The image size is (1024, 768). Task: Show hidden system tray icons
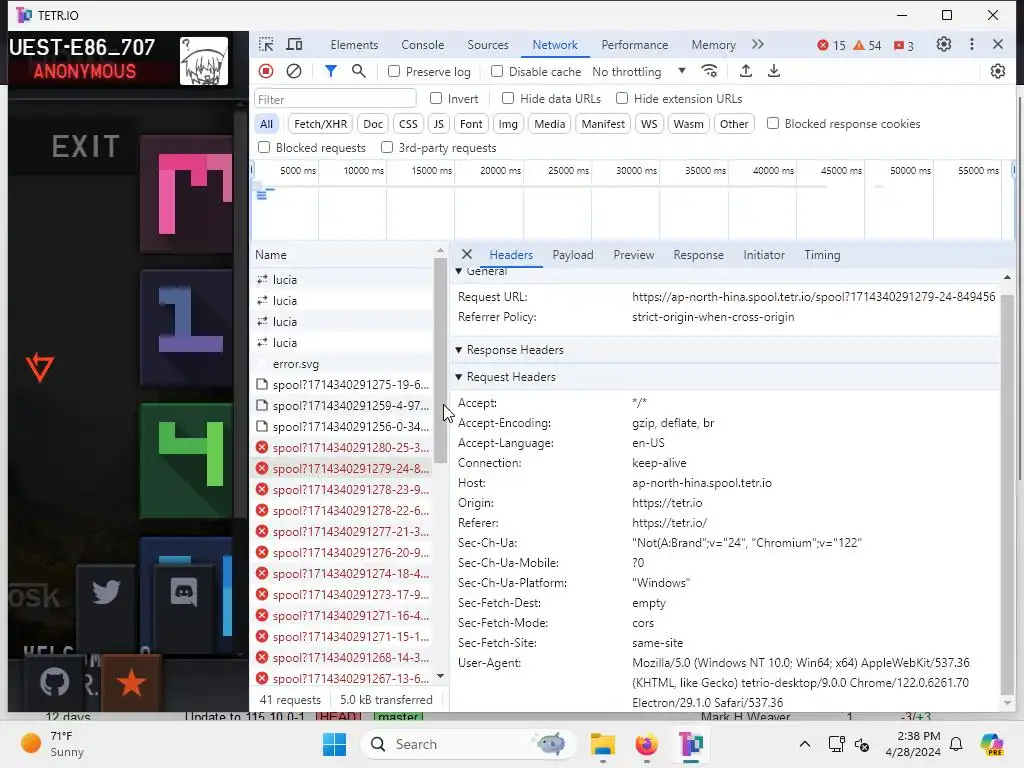[805, 744]
